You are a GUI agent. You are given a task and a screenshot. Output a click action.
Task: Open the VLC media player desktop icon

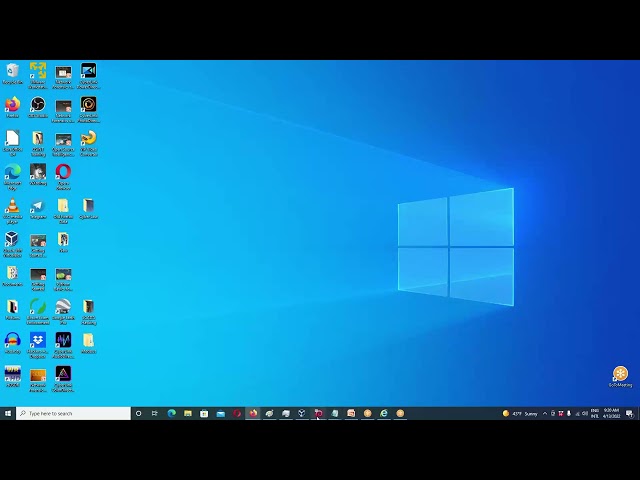[x=12, y=211]
